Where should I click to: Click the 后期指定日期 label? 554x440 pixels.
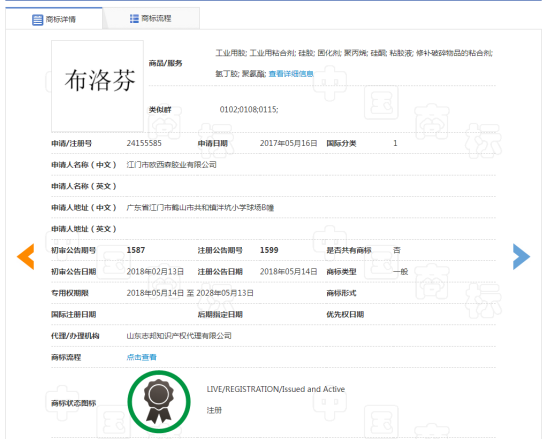tap(220, 315)
